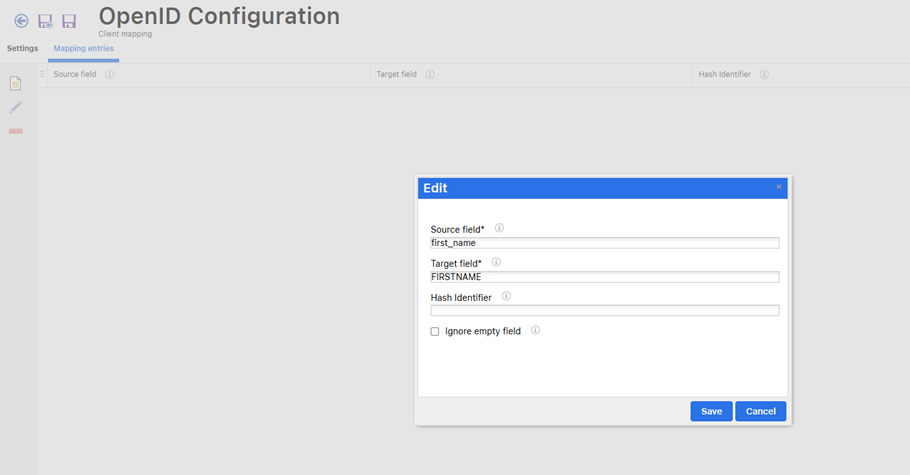Click the new entry document icon
The image size is (910, 475).
[x=15, y=83]
